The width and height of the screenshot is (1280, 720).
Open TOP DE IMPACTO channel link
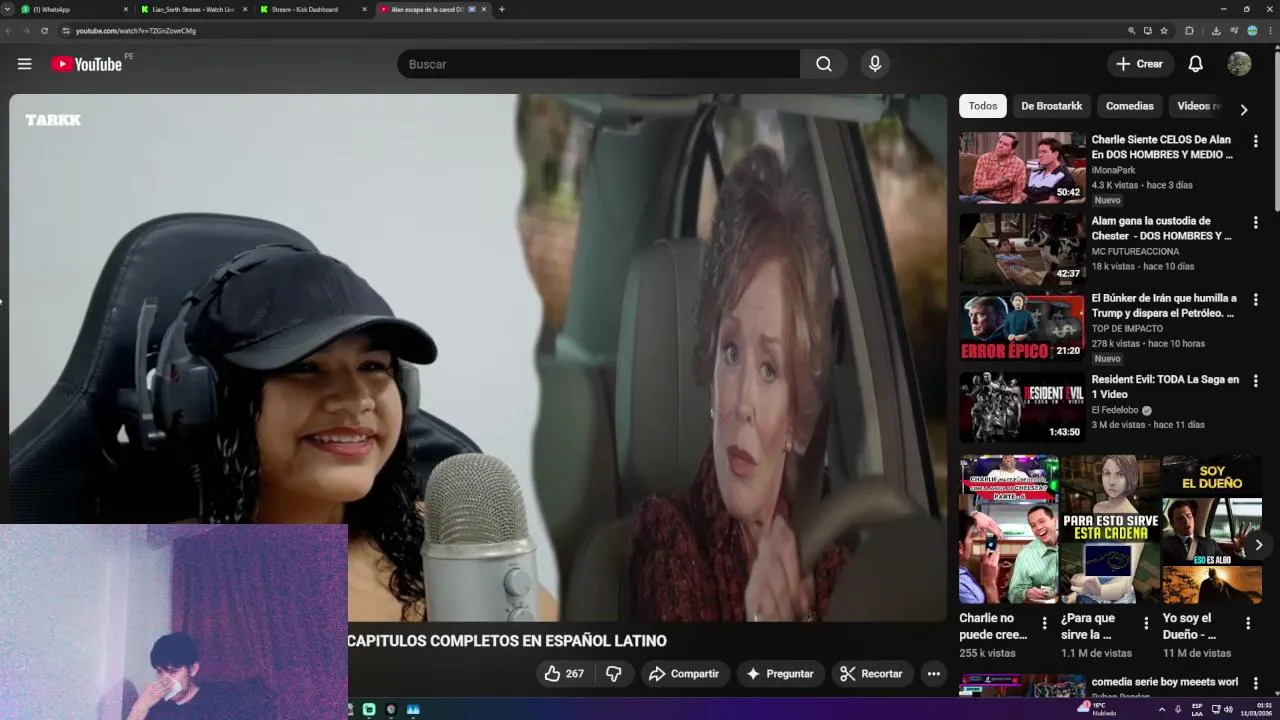coord(1127,328)
